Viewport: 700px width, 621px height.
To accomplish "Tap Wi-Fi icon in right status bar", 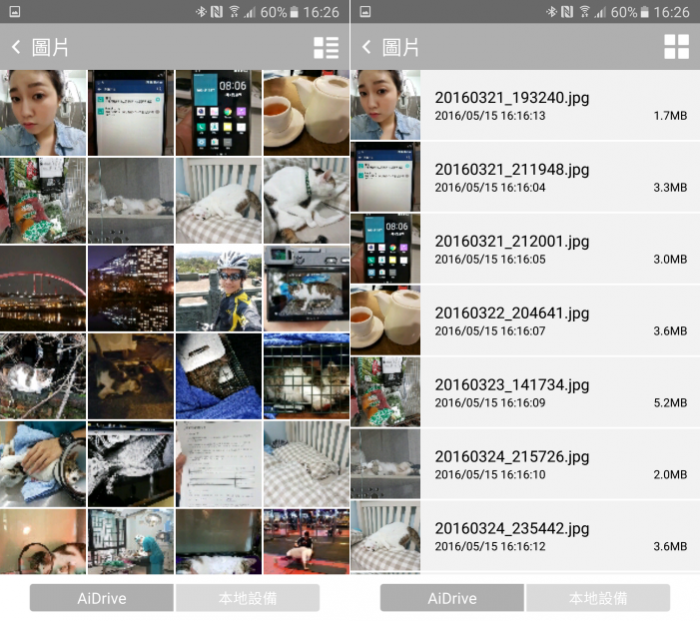I will coord(584,12).
